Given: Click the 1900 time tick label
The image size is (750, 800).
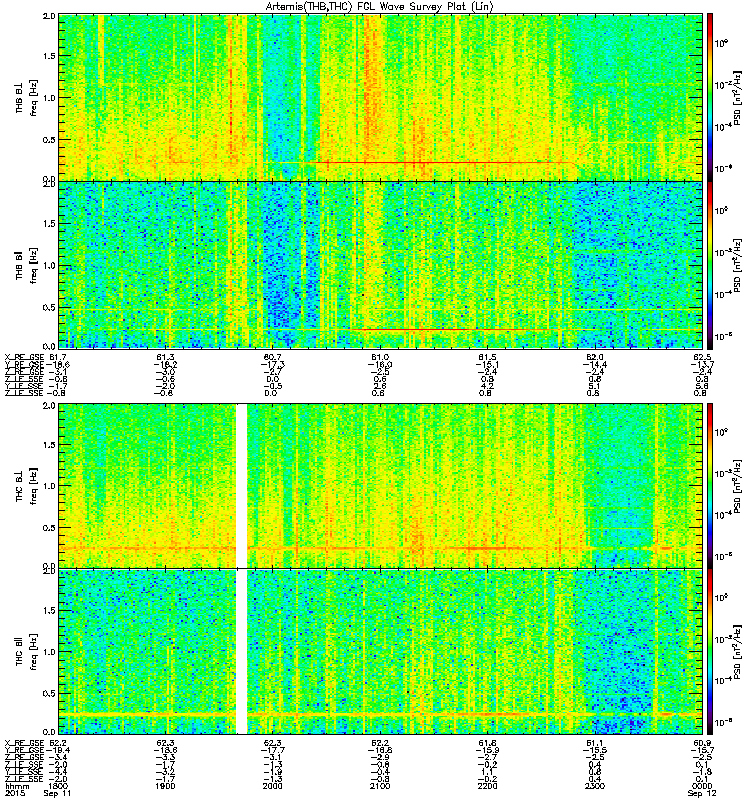Looking at the screenshot, I should click(x=165, y=786).
